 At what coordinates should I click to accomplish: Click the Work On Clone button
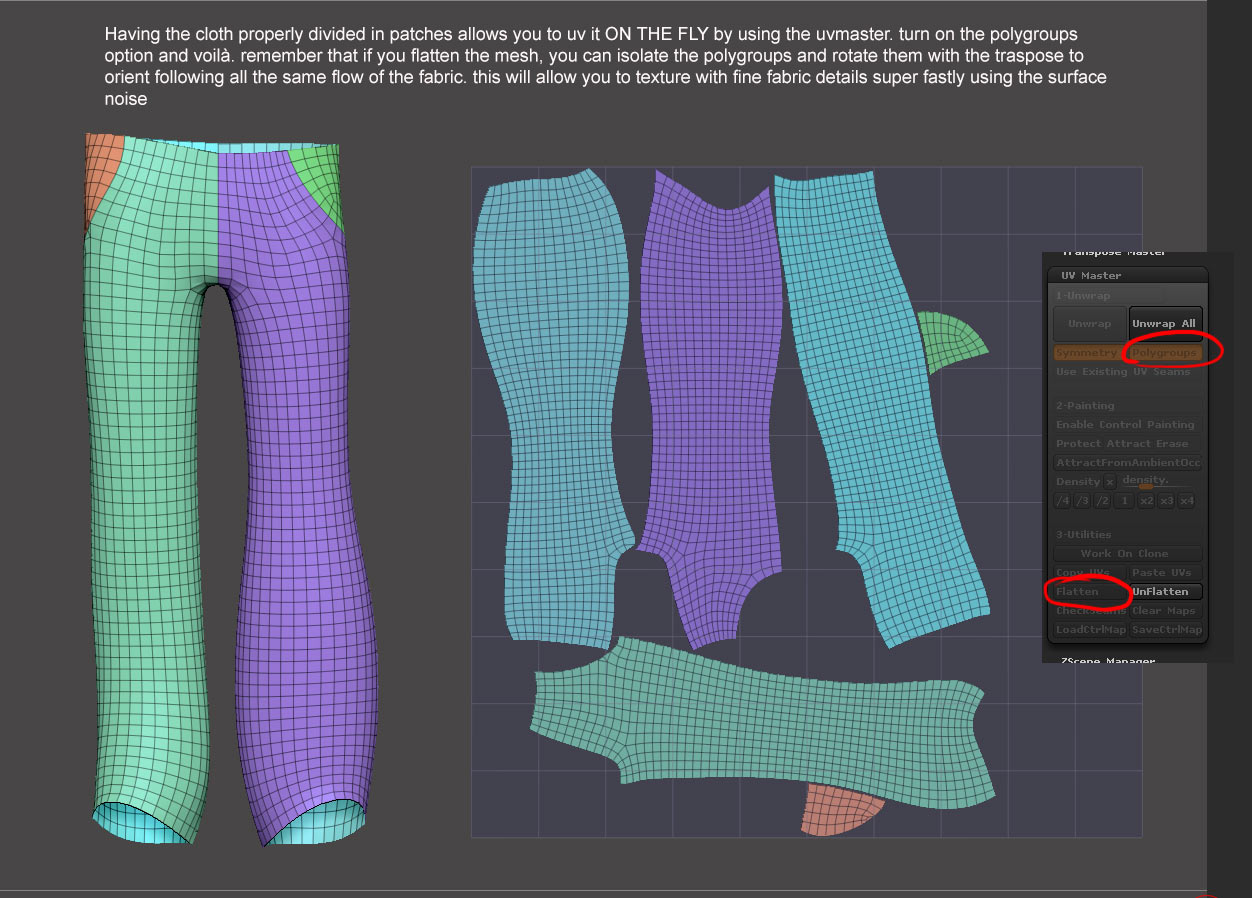[1128, 554]
